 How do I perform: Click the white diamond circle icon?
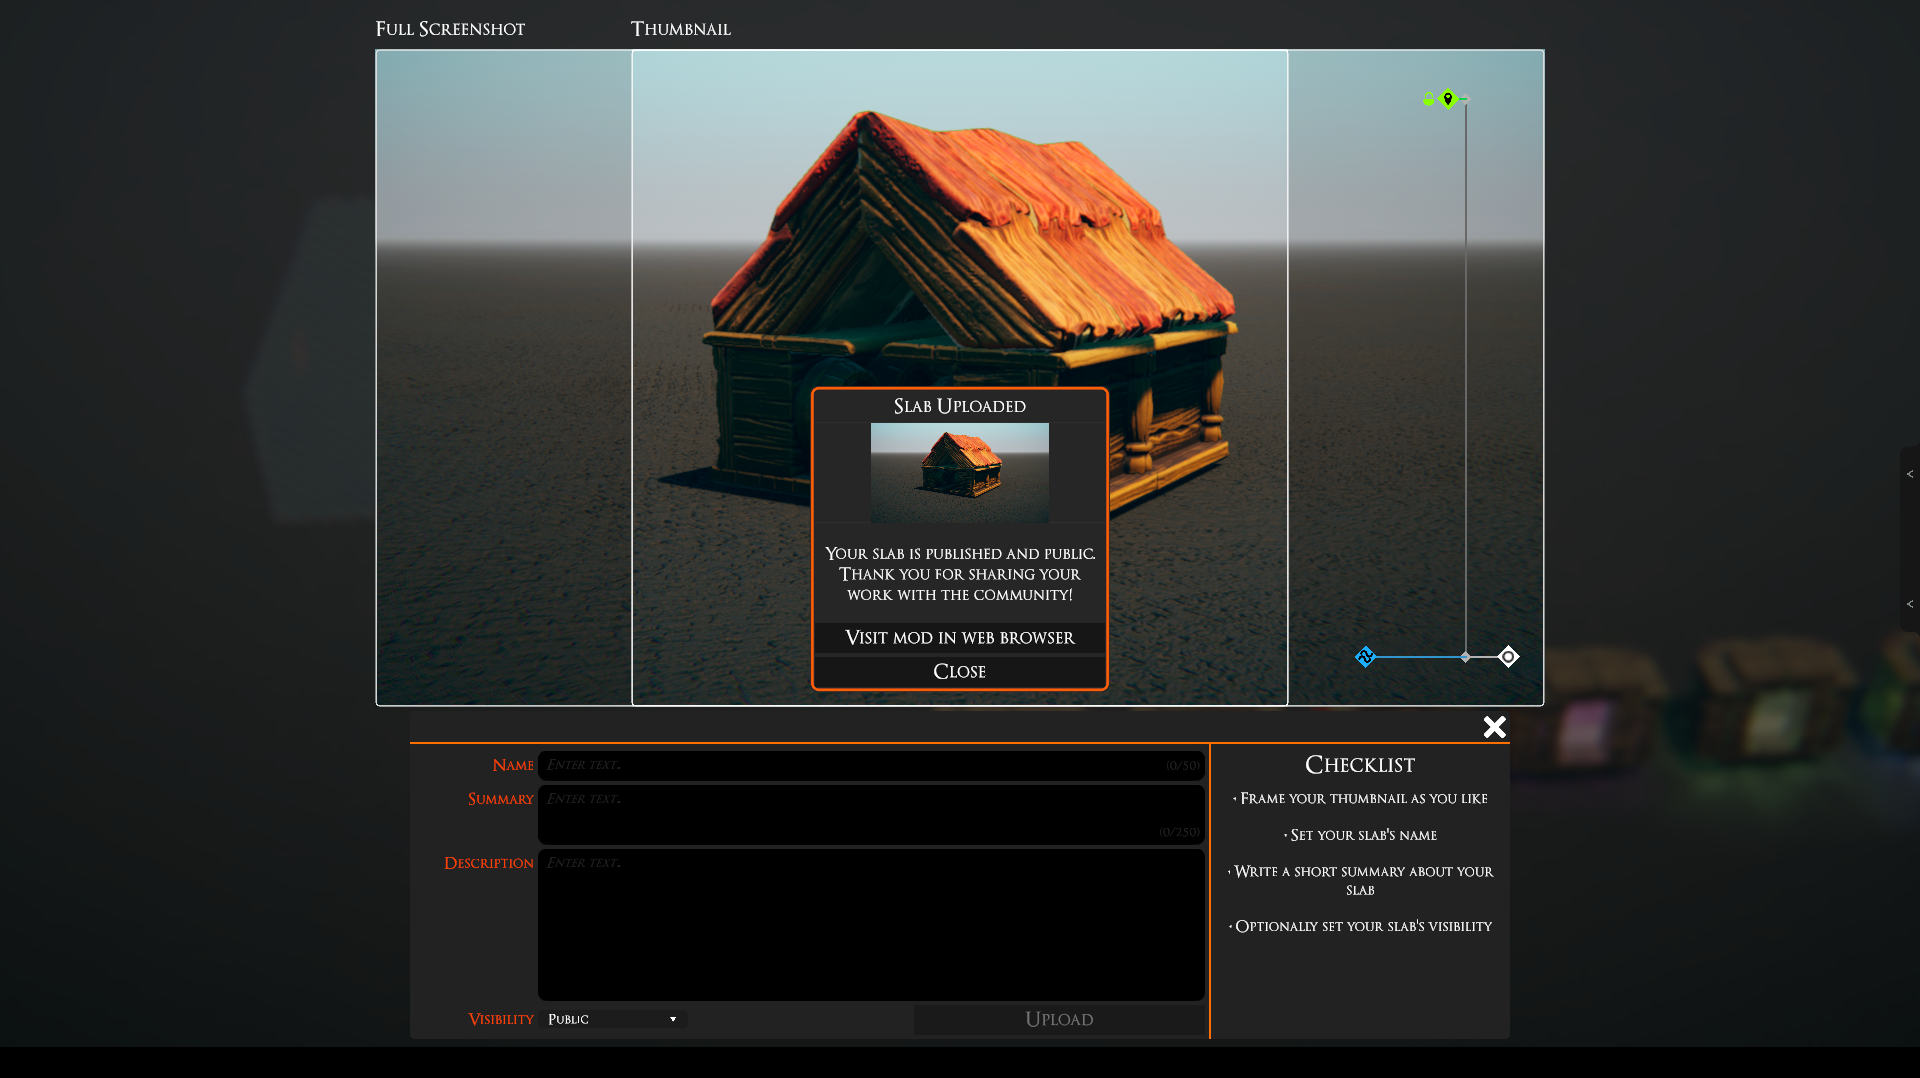1508,657
